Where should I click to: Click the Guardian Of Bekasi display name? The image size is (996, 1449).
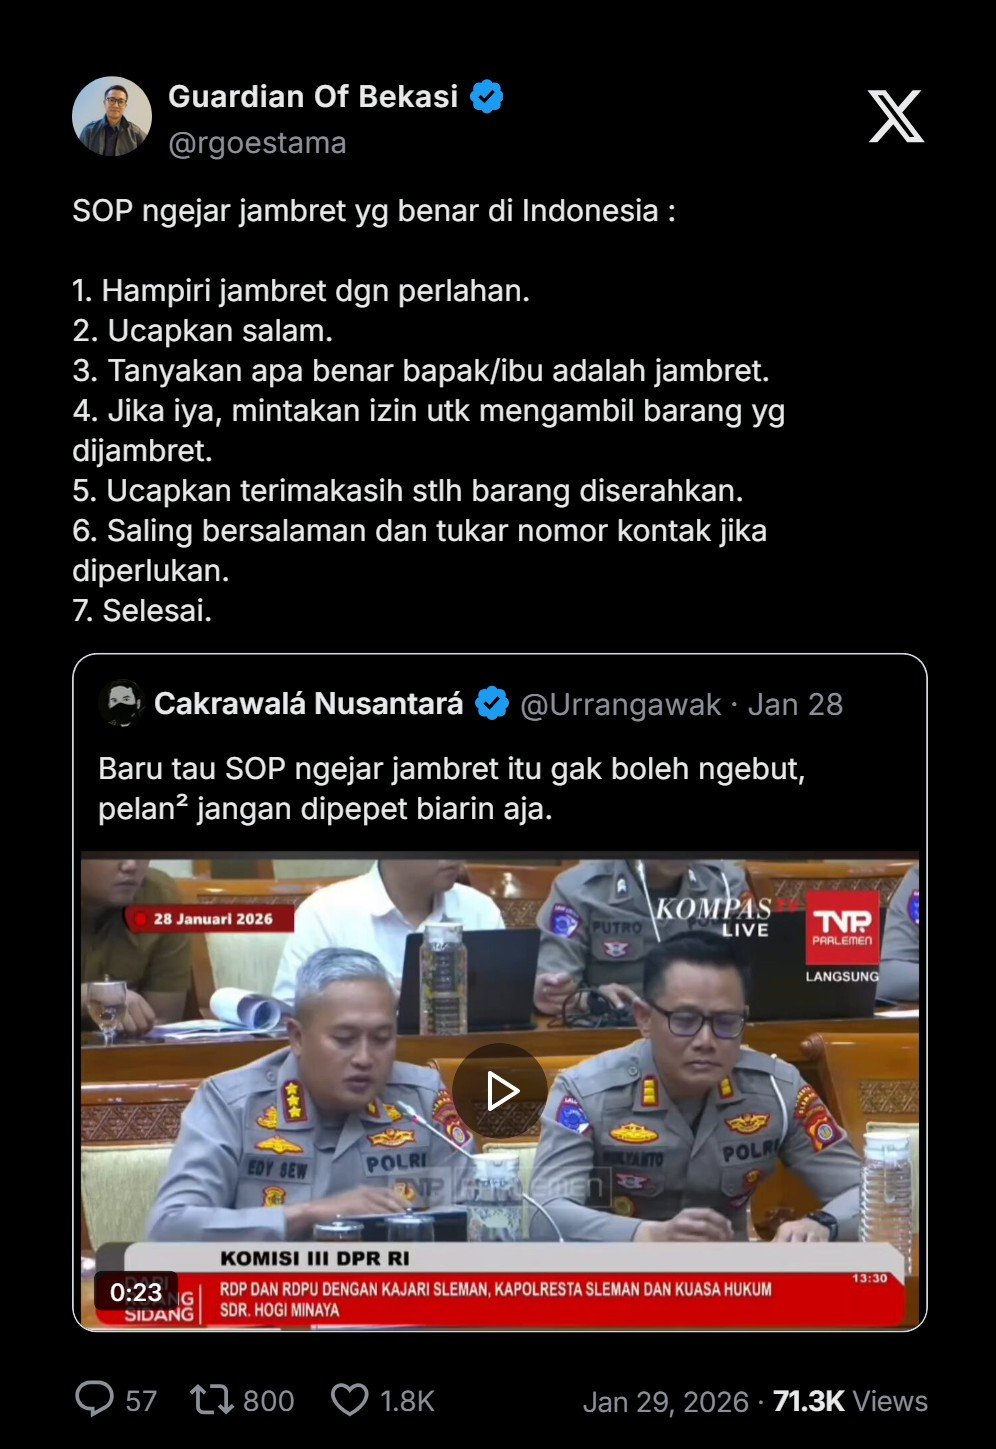tap(313, 96)
